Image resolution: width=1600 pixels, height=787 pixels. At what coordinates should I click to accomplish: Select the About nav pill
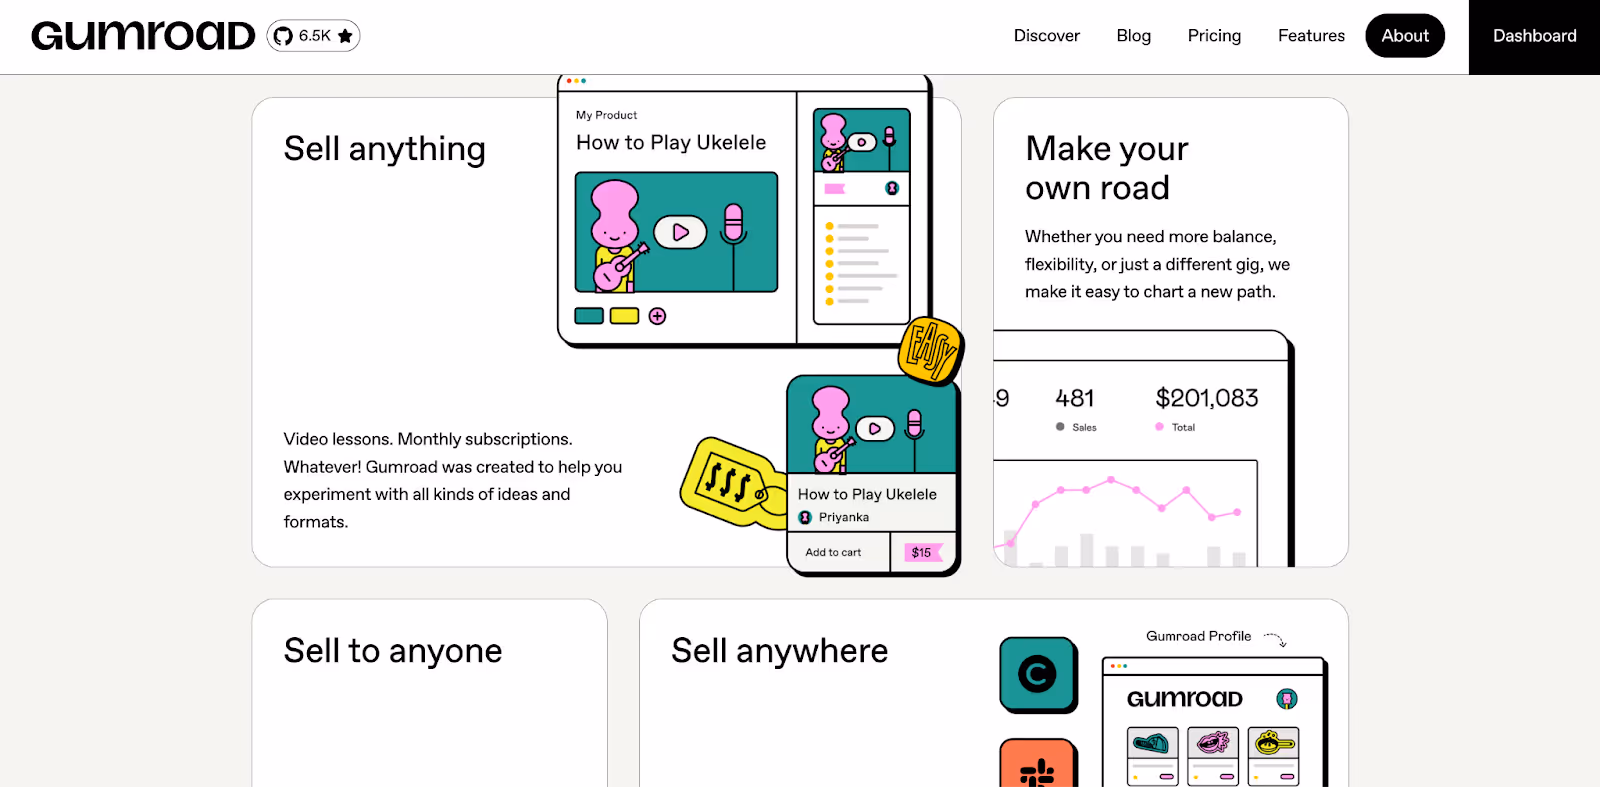1405,36
